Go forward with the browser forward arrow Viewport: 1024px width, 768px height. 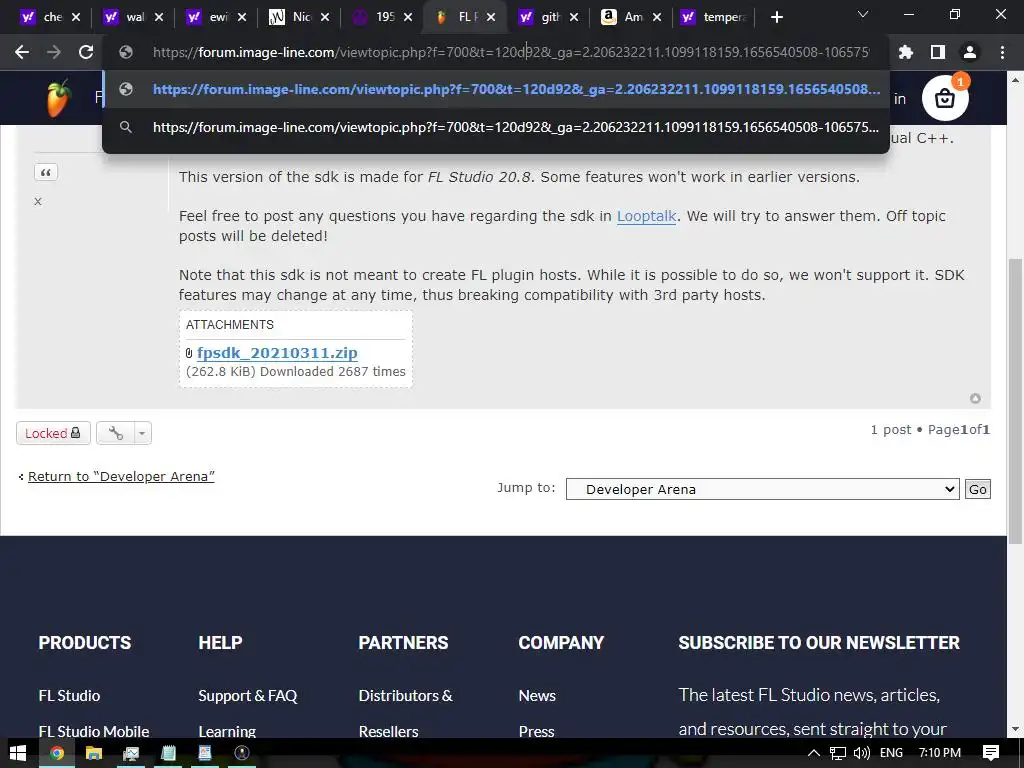54,52
